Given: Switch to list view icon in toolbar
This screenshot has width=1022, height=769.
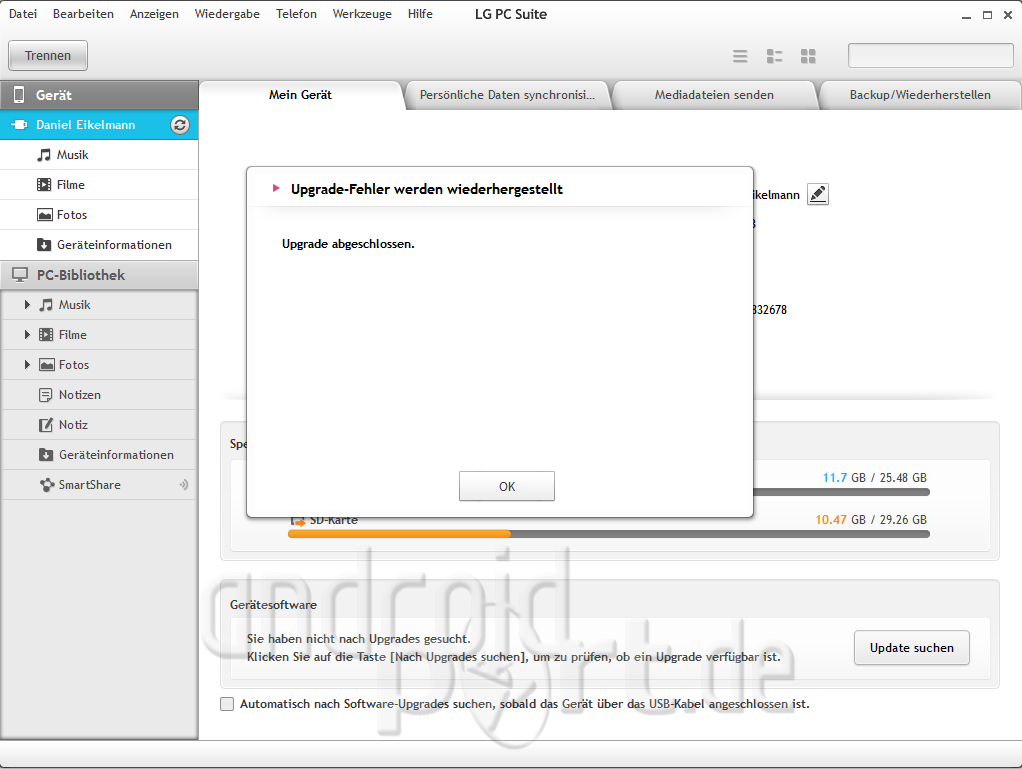Looking at the screenshot, I should (x=740, y=56).
